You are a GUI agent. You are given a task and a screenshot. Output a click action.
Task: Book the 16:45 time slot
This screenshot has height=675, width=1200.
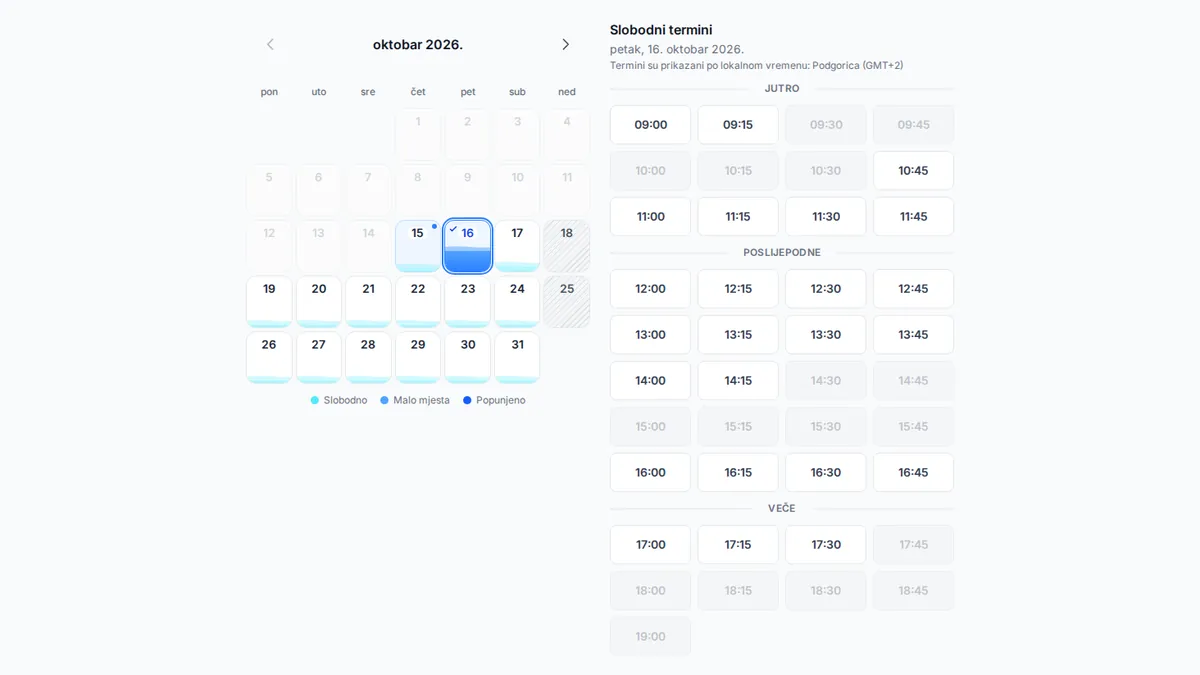pyautogui.click(x=913, y=473)
